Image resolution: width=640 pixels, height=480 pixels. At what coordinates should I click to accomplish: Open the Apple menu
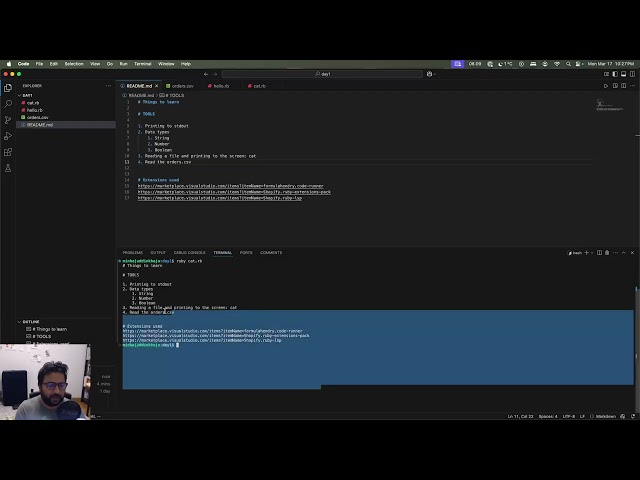[x=9, y=64]
